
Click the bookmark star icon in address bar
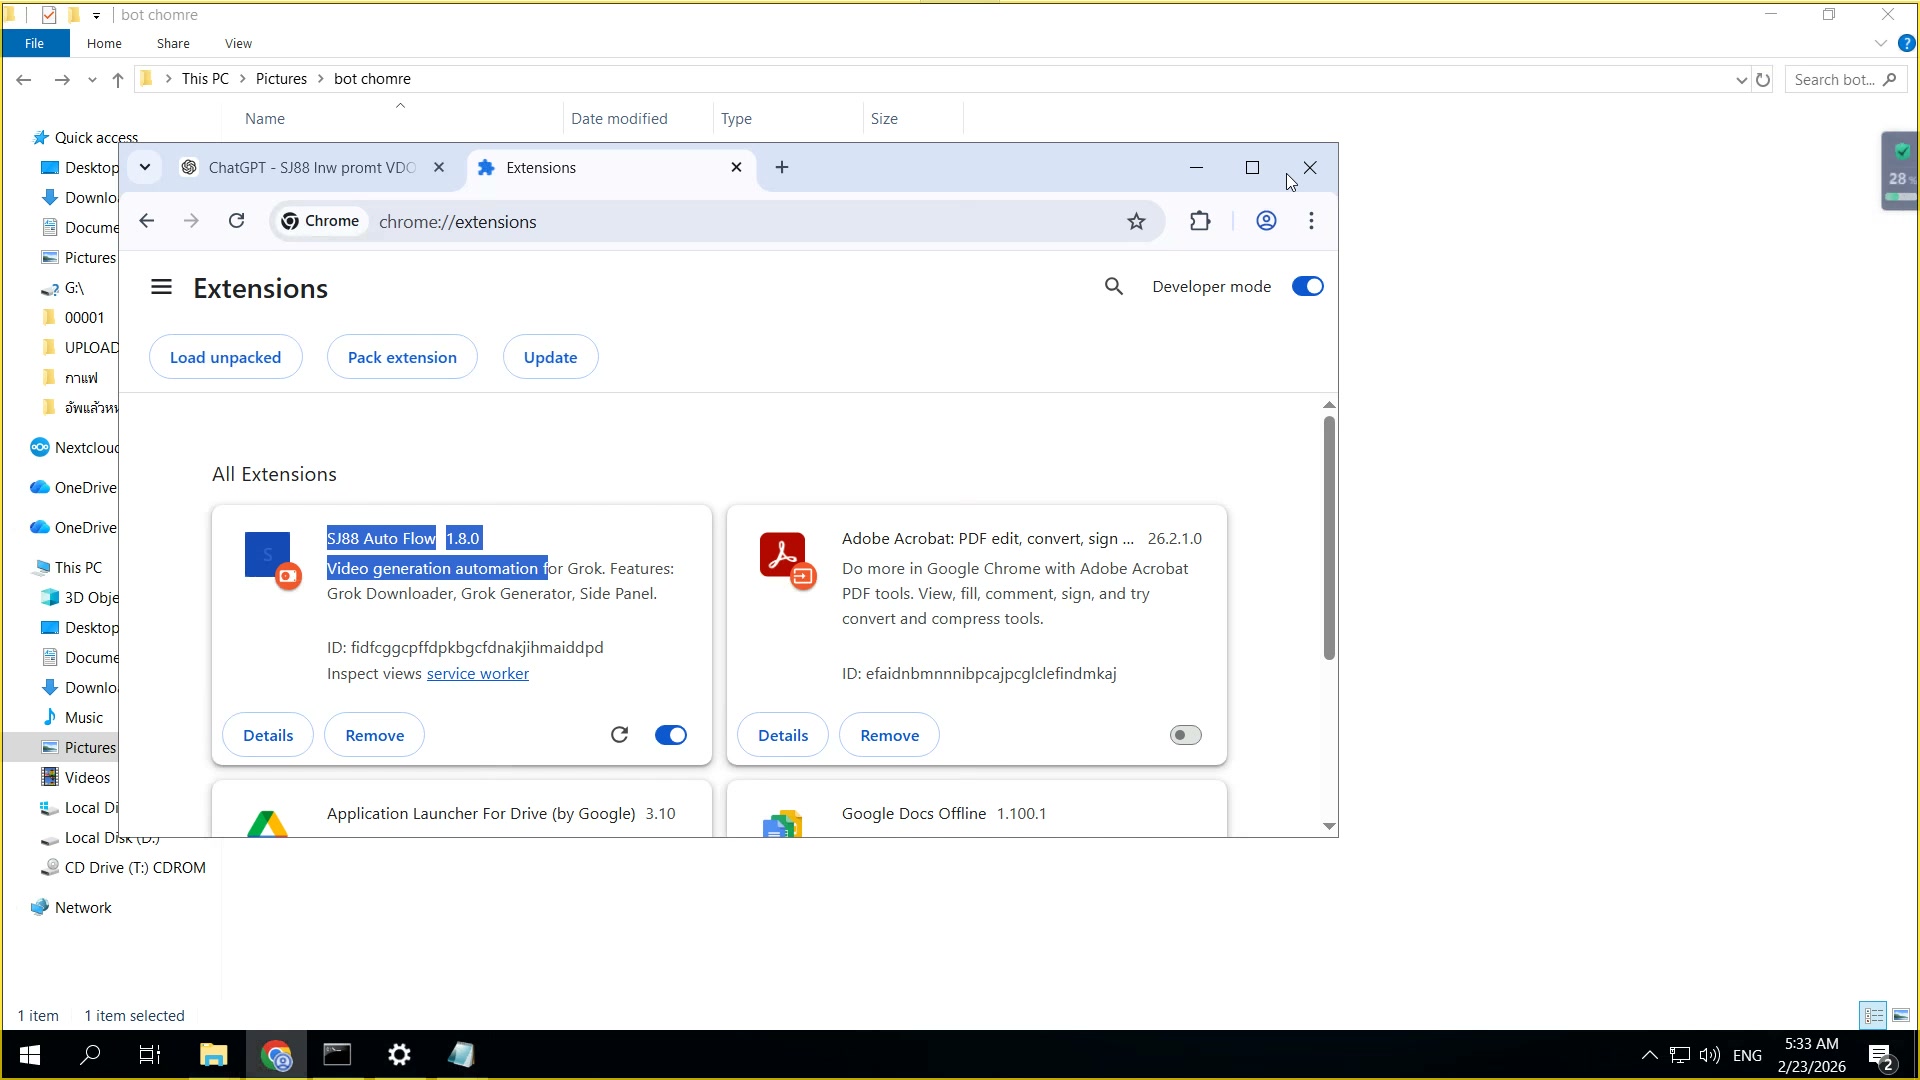1136,222
